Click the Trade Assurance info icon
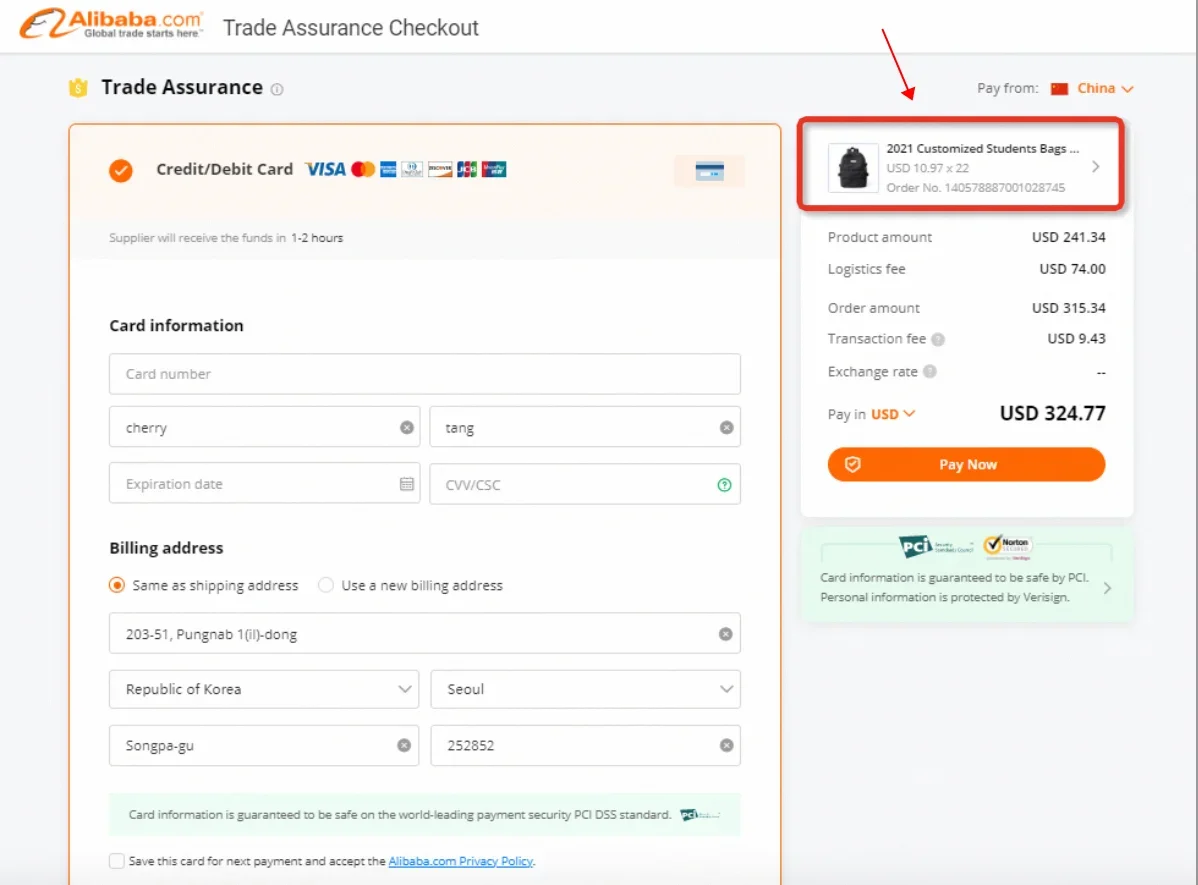This screenshot has height=885, width=1198. (278, 89)
